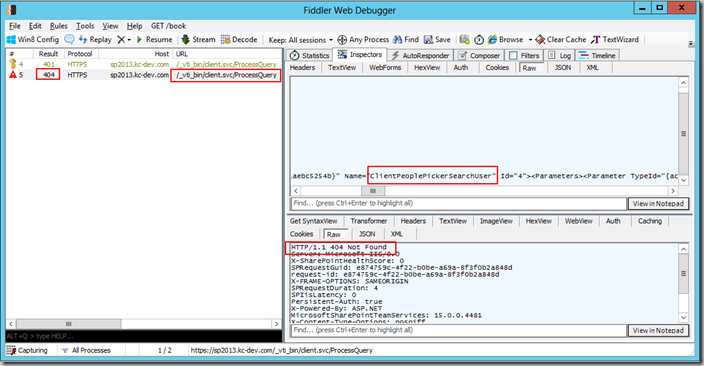Image resolution: width=704 pixels, height=366 pixels.
Task: Open the Keep: All sessions dropdown
Action: pos(300,40)
